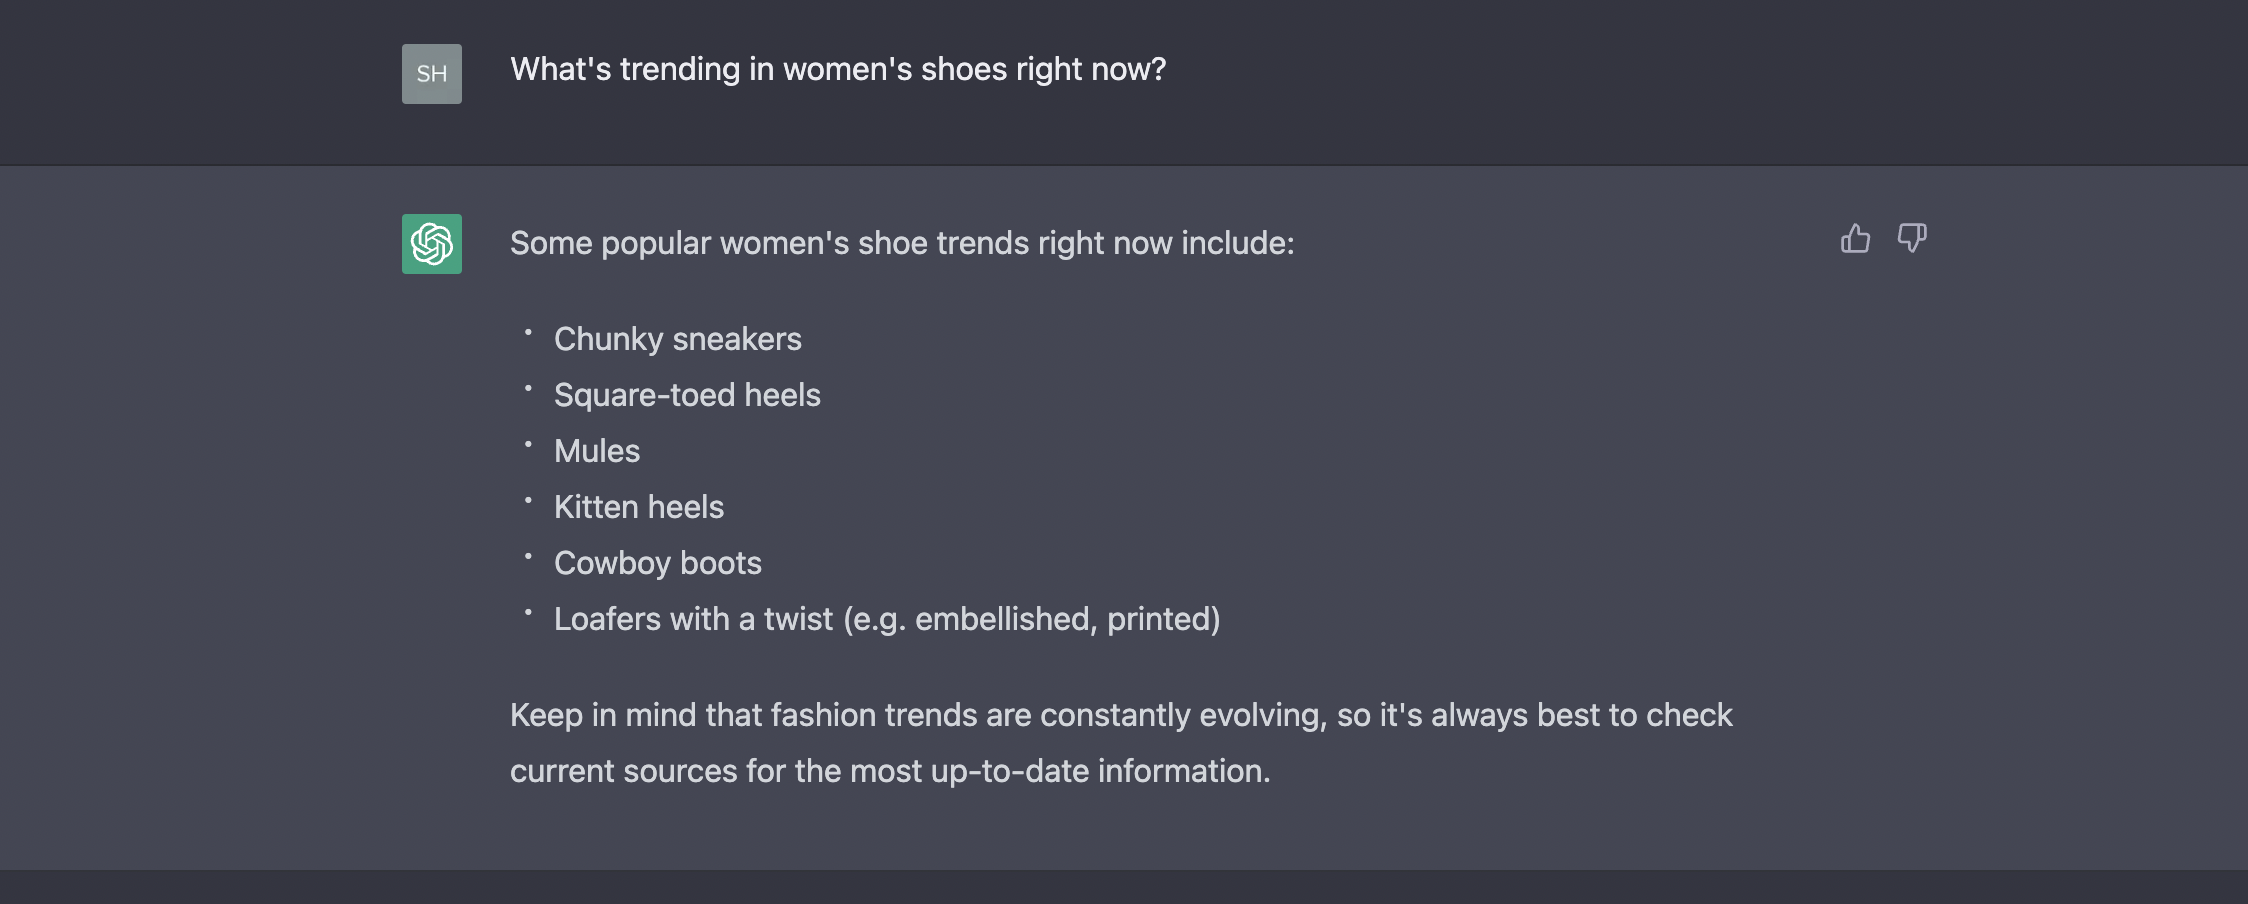2248x904 pixels.
Task: Click the user question about women's shoes
Action: pos(837,69)
